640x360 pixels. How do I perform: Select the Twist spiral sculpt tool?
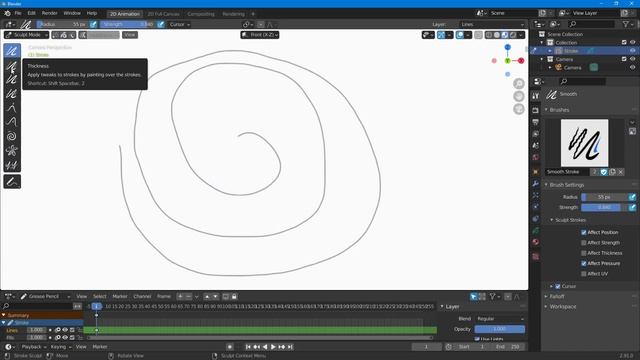tap(12, 136)
